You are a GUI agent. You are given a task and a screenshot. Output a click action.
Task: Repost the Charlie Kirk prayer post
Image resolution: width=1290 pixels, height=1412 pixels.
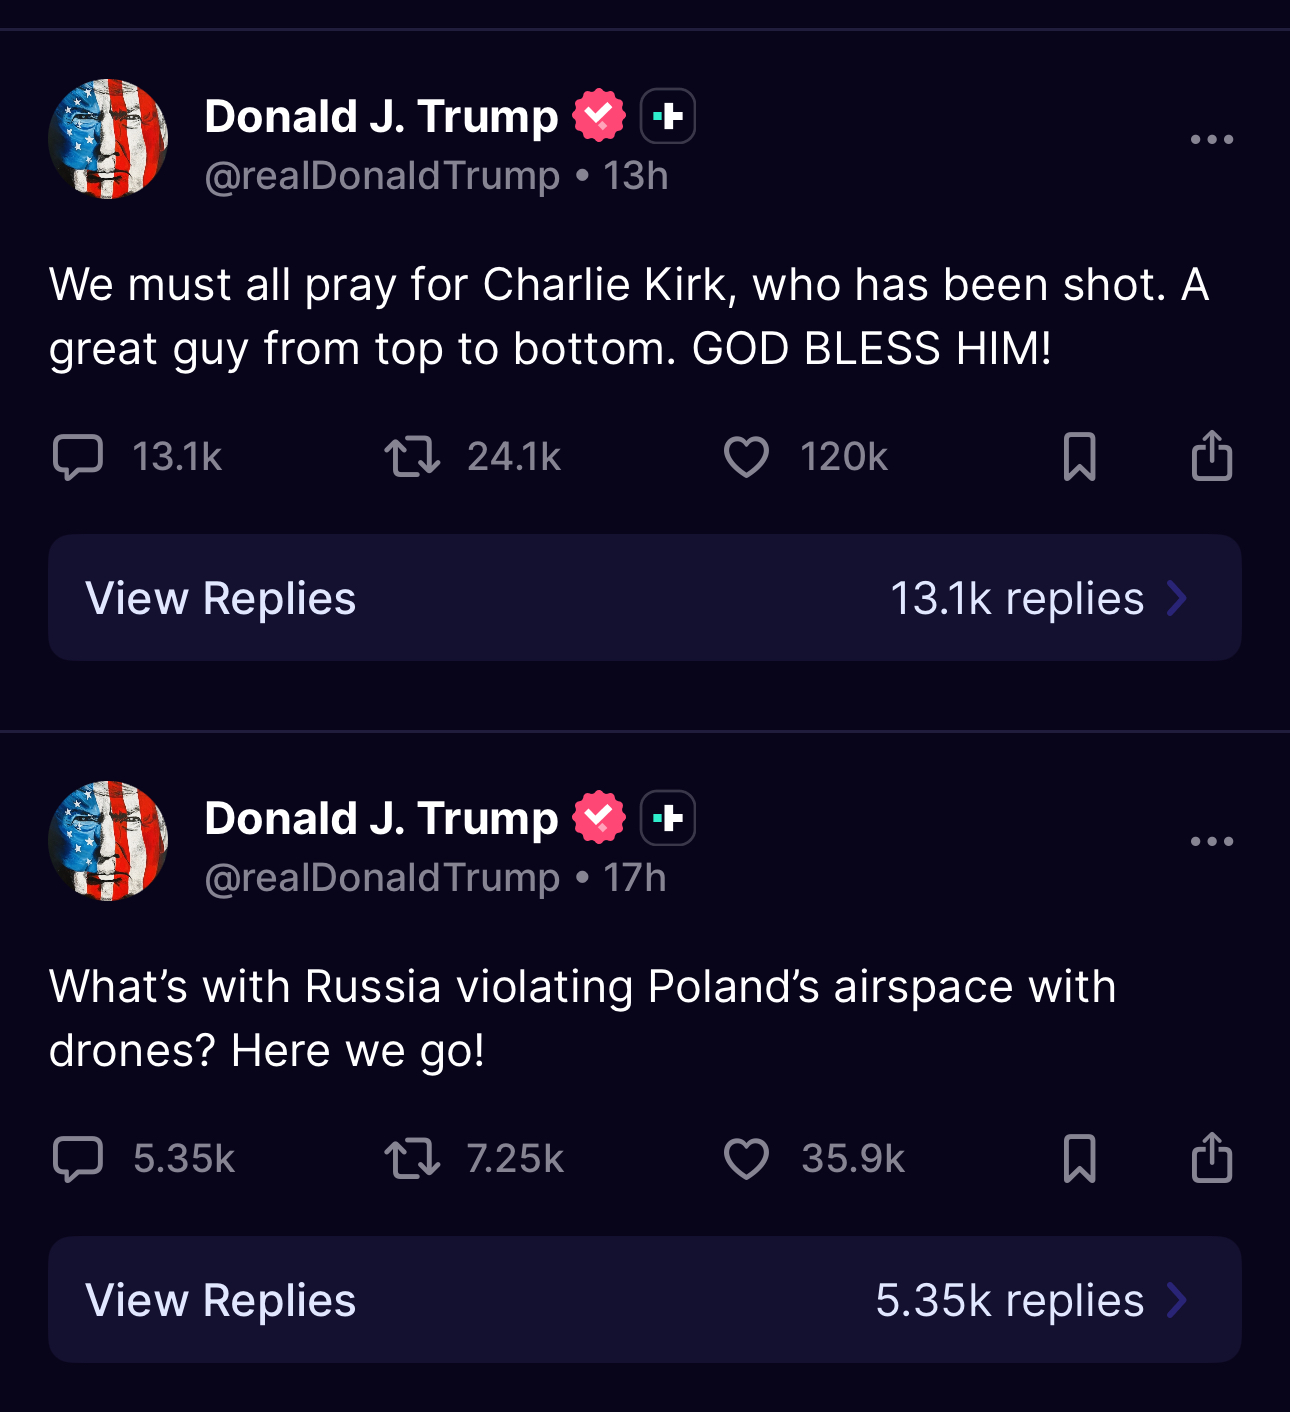(412, 457)
